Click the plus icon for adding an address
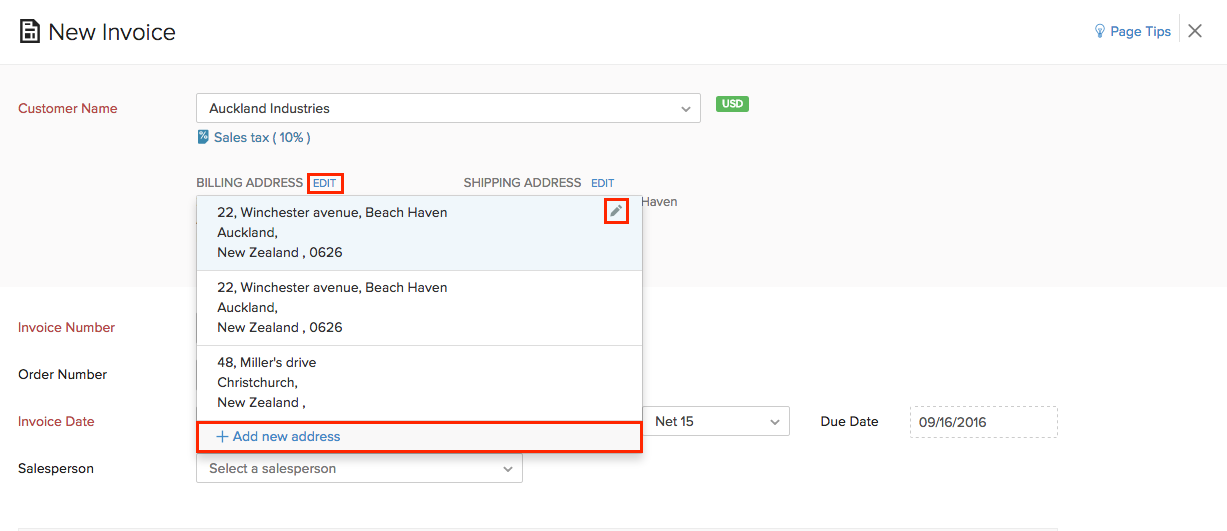 pyautogui.click(x=222, y=436)
